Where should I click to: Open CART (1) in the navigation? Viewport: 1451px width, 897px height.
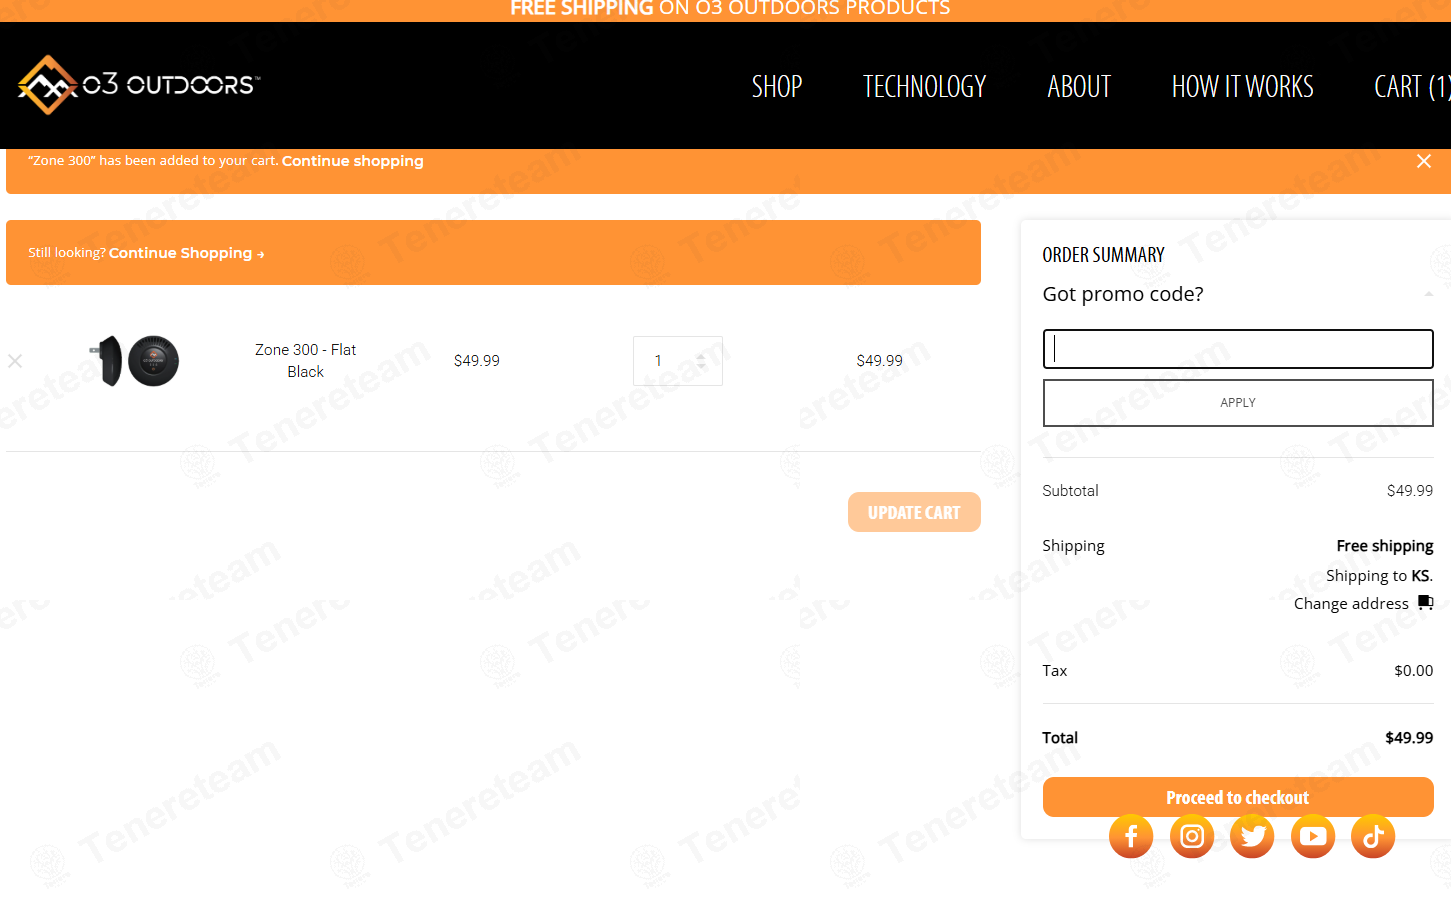pos(1412,87)
